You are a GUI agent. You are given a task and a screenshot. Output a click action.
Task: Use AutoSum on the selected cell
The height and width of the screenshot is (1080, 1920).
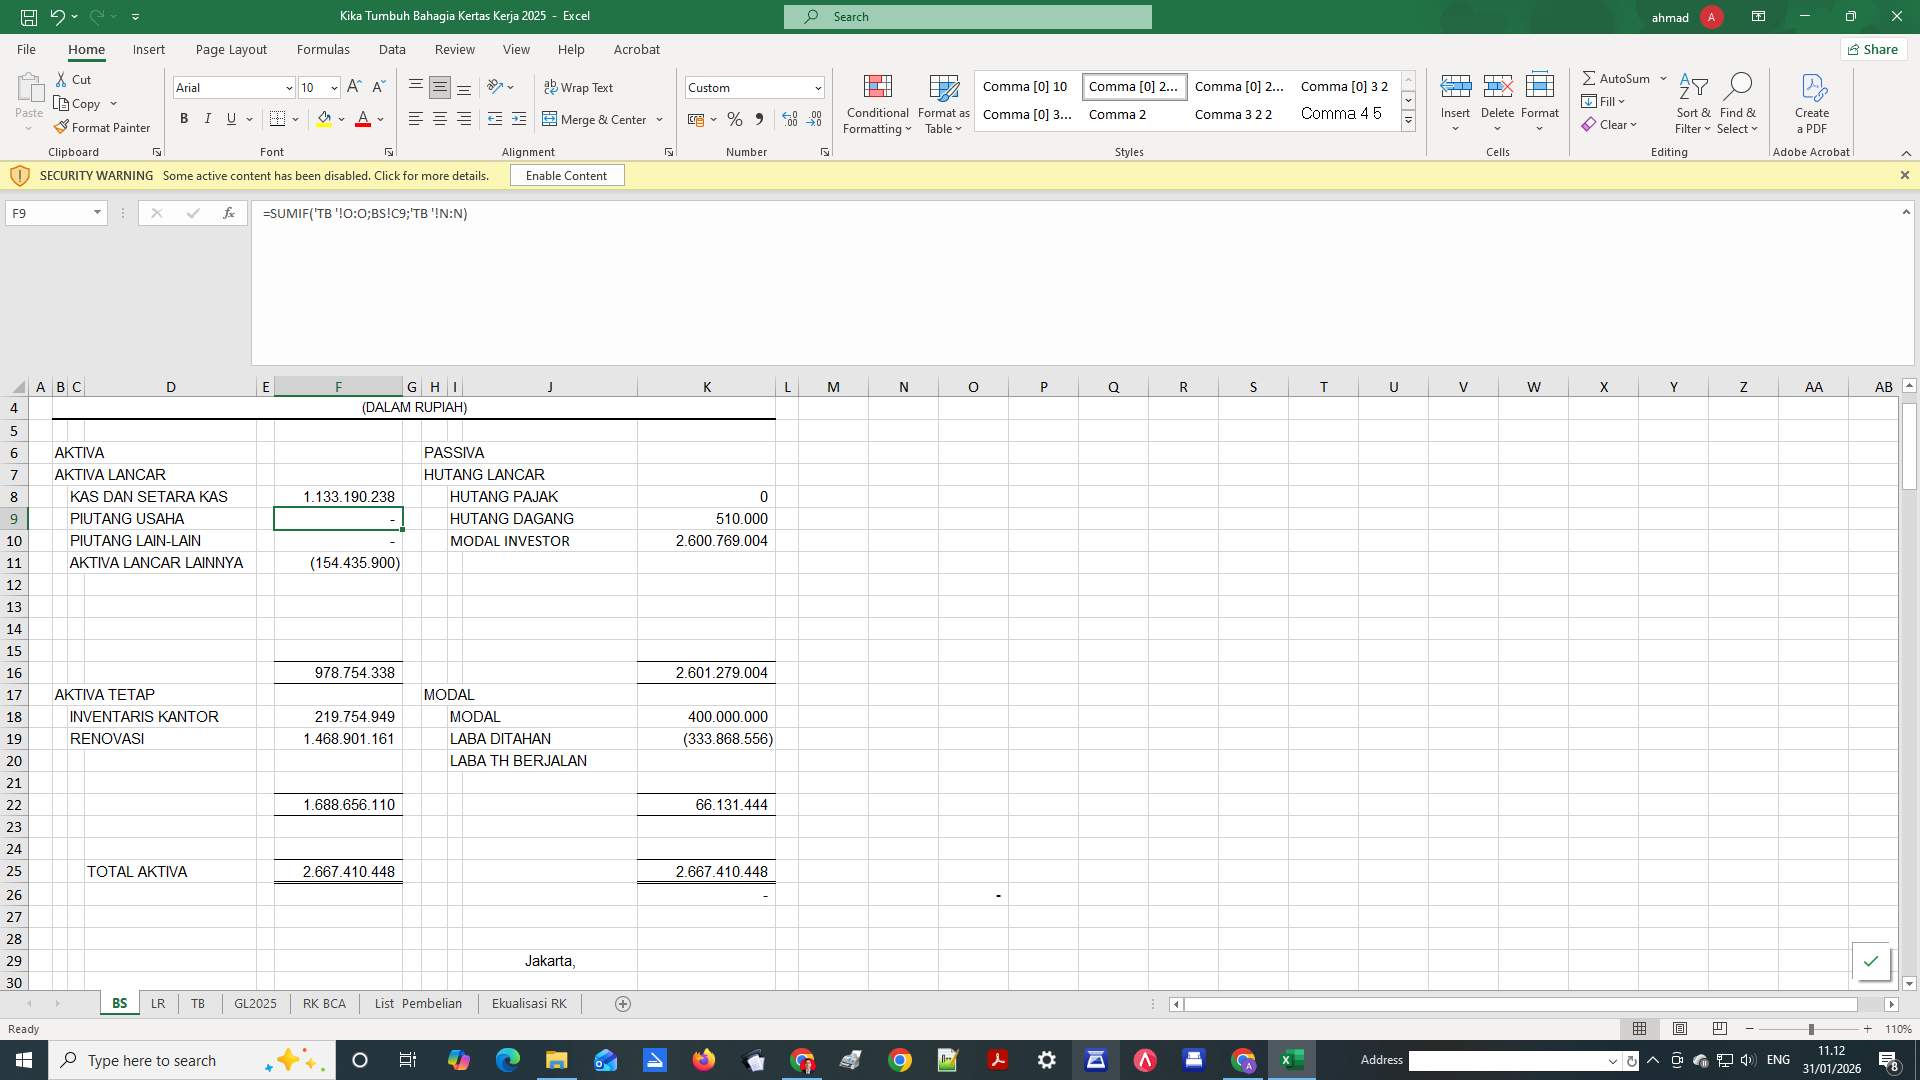coord(1617,77)
